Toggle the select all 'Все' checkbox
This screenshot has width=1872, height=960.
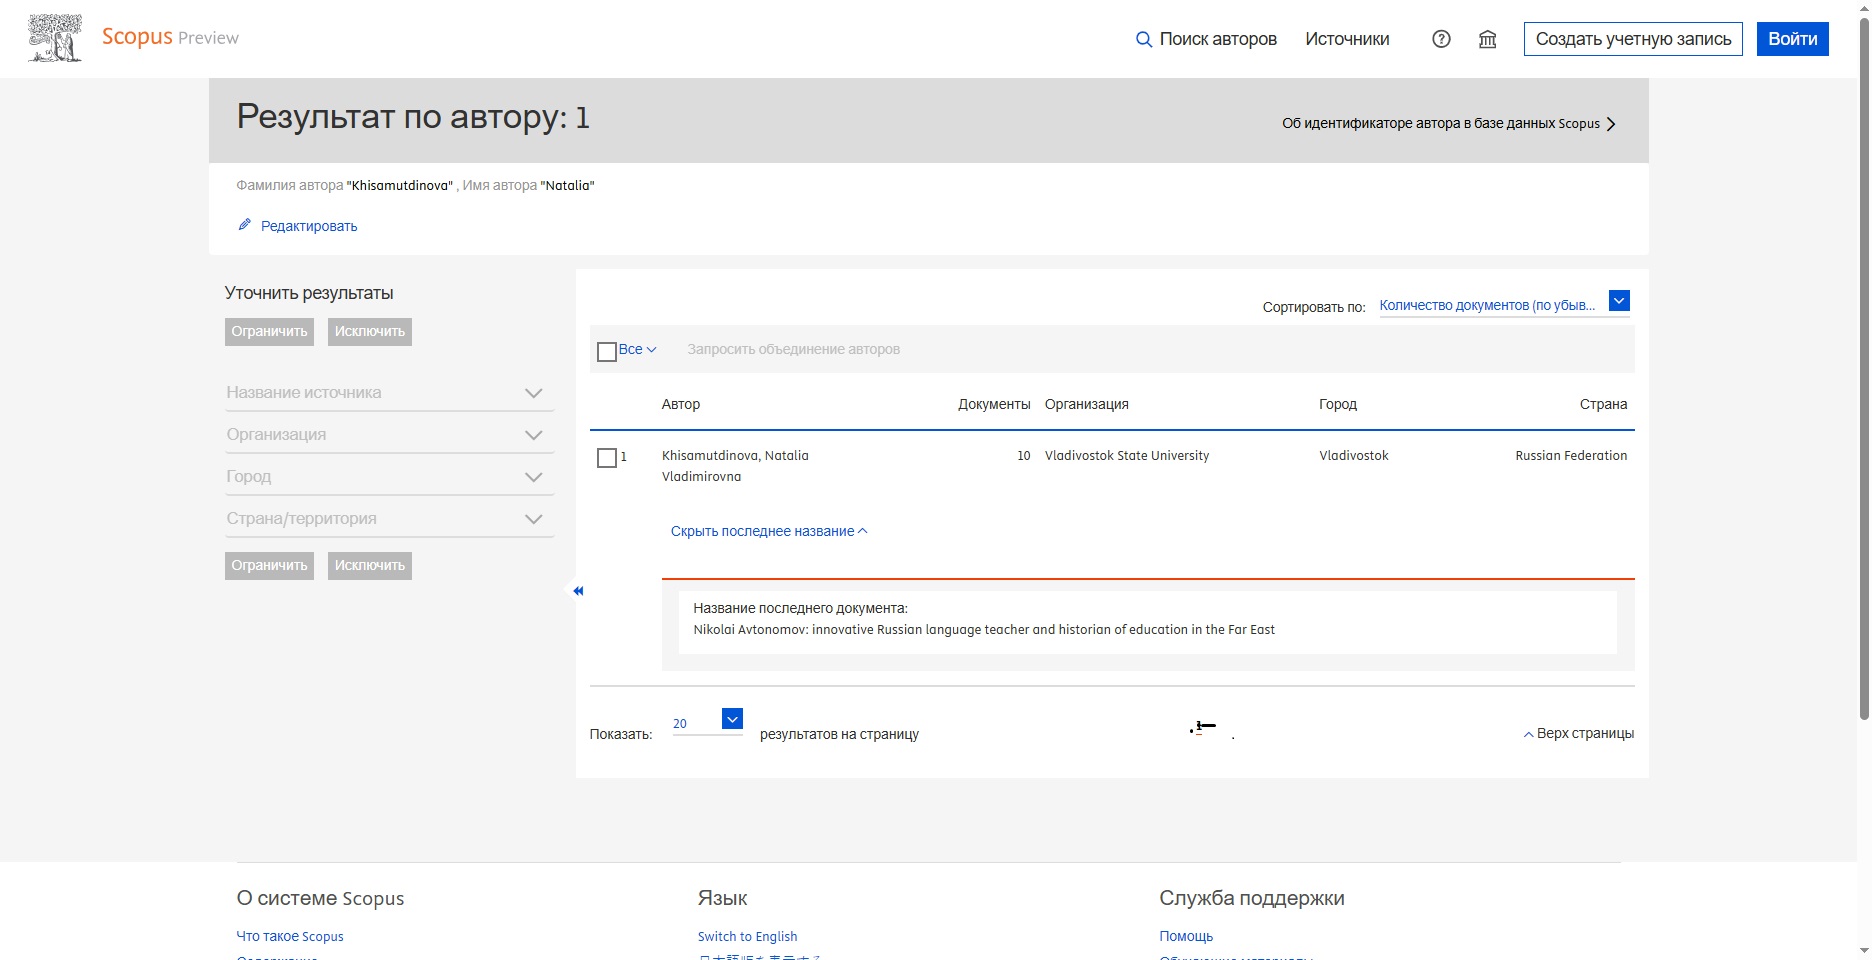[606, 351]
